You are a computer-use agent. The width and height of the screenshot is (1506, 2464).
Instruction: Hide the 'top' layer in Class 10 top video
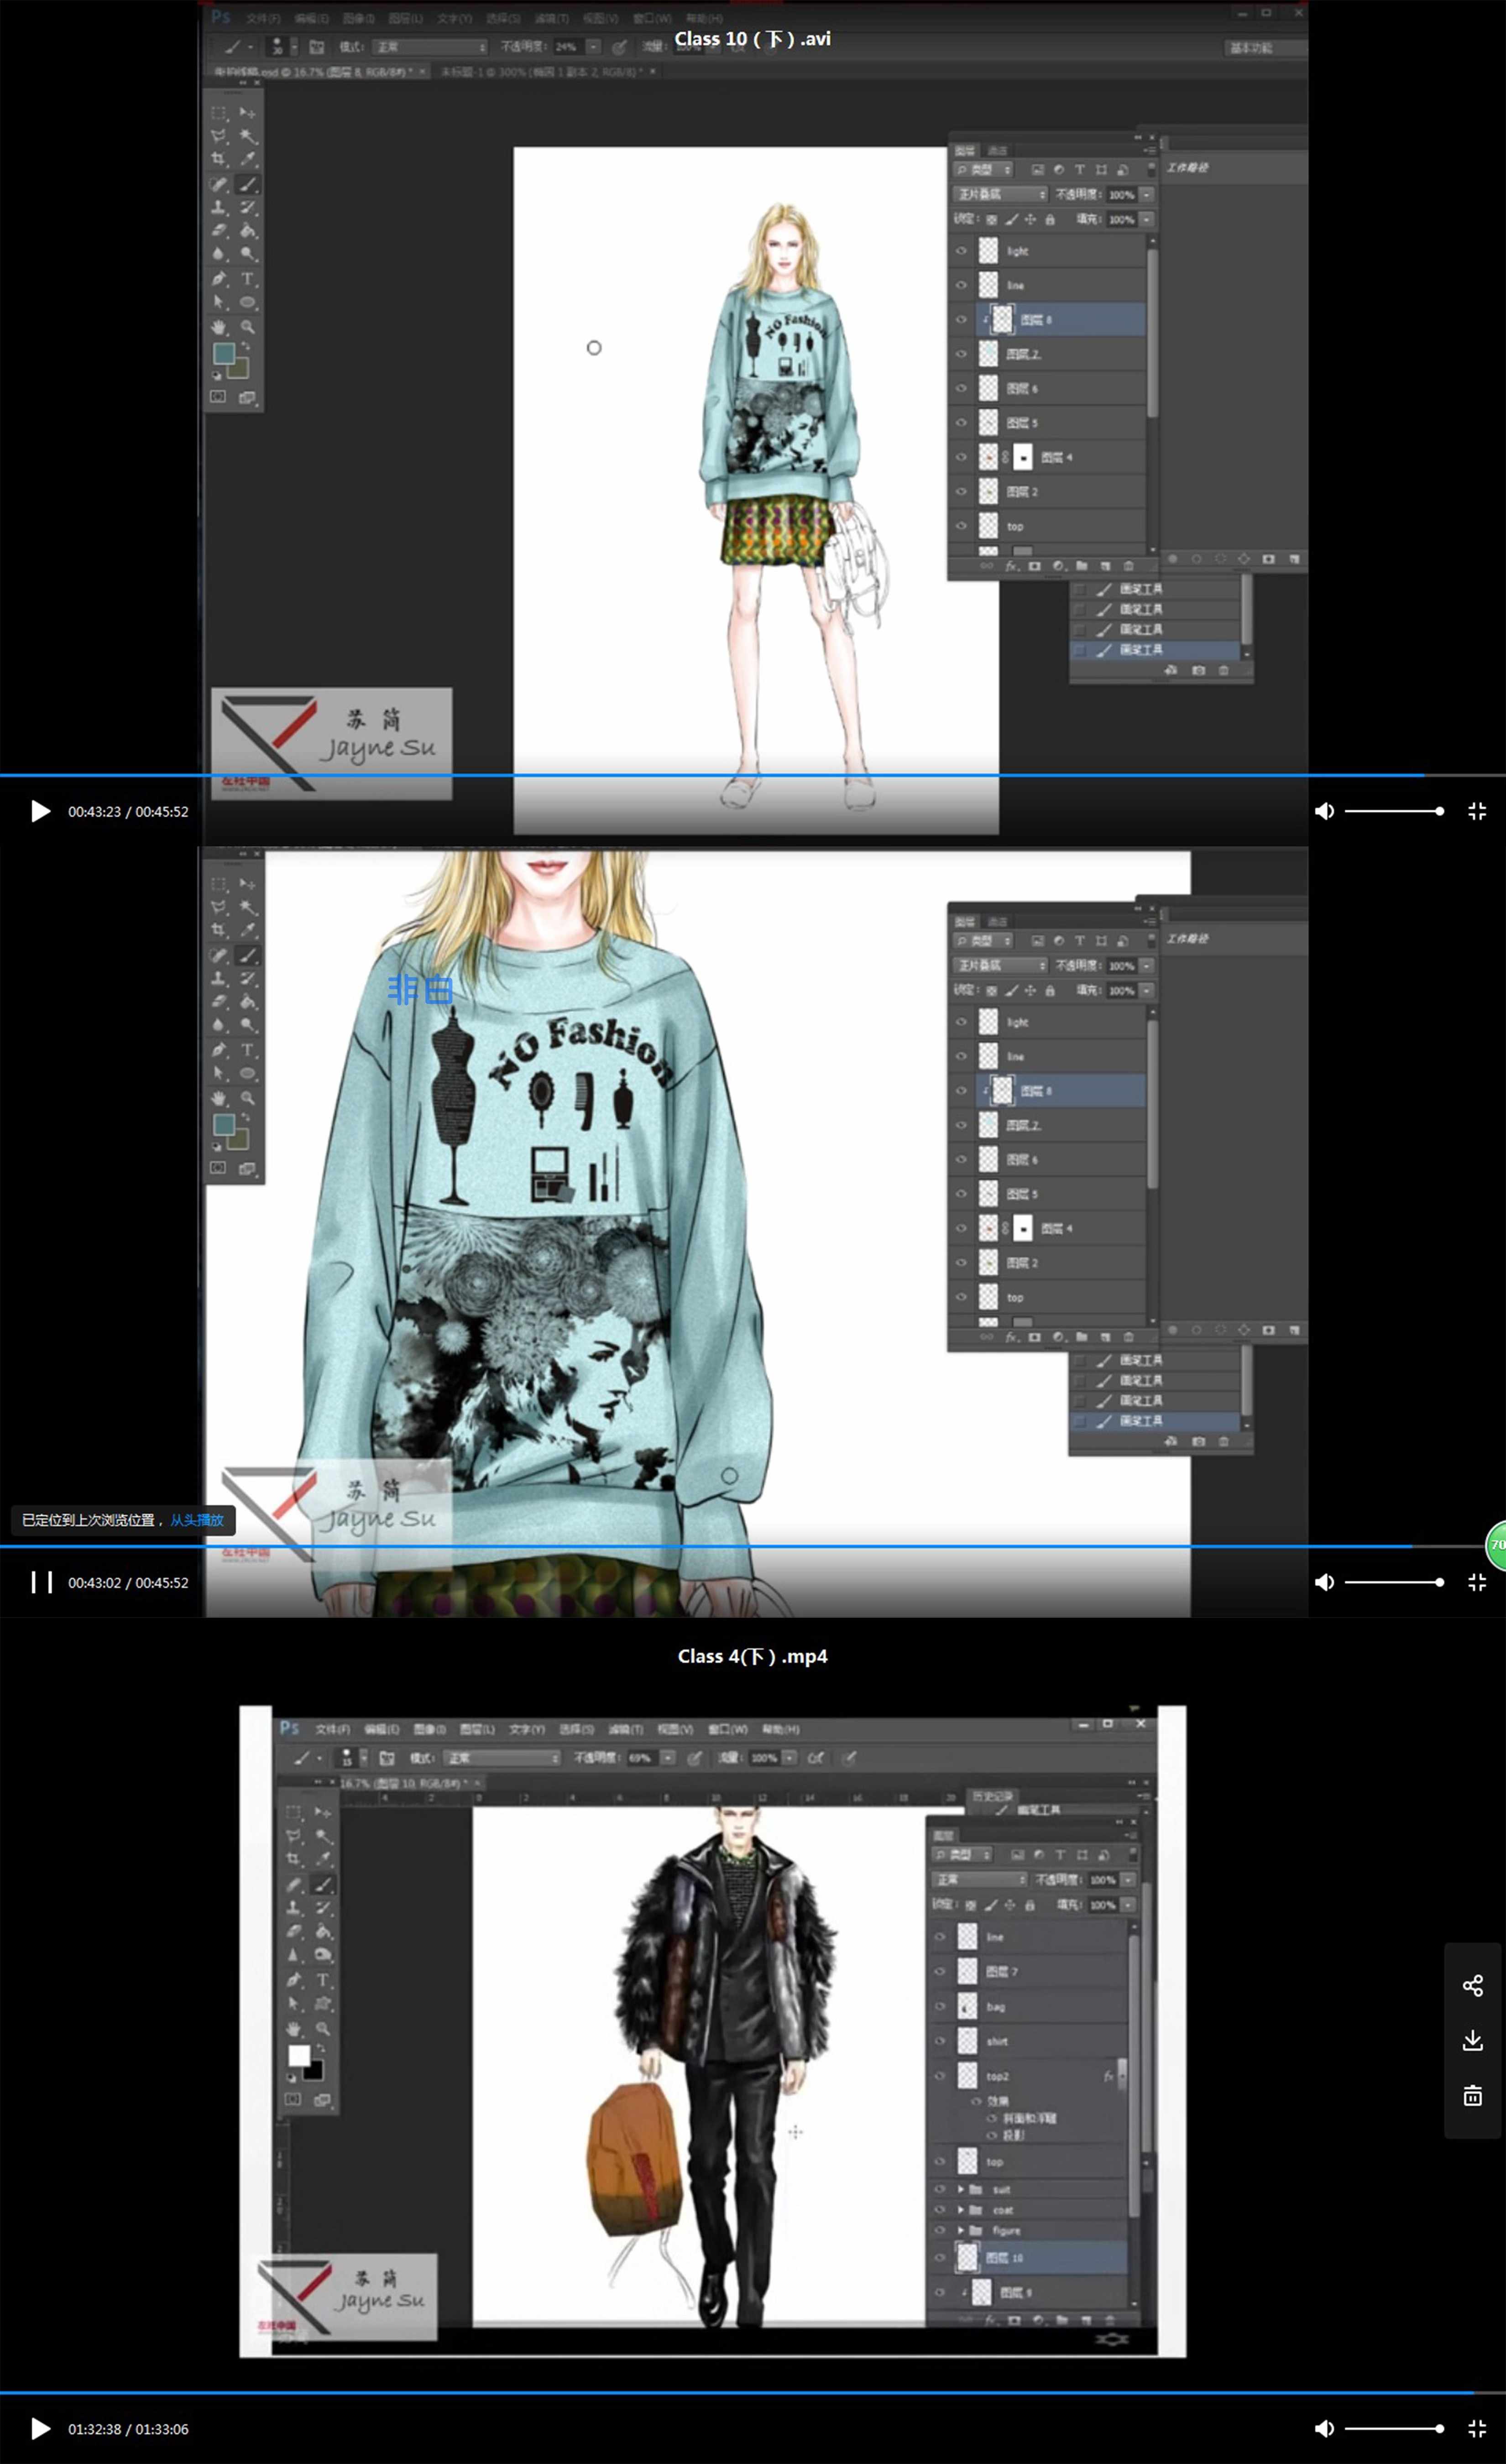click(x=962, y=526)
